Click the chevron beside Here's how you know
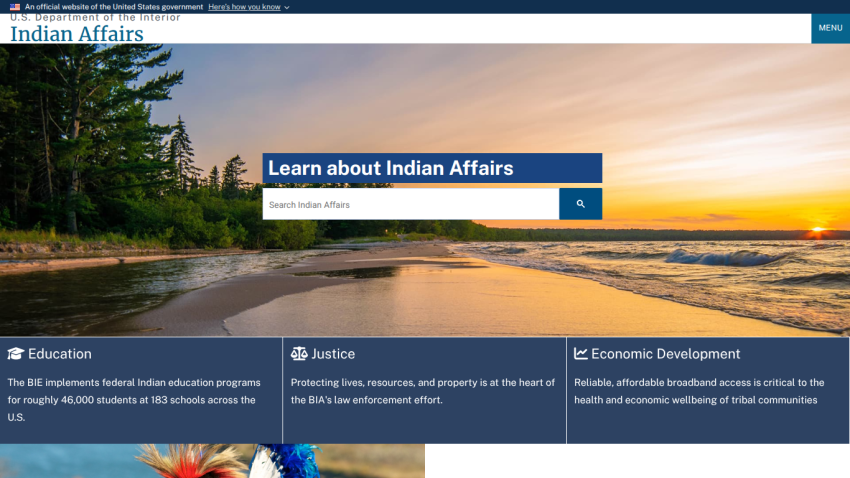This screenshot has height=478, width=850. (x=287, y=8)
